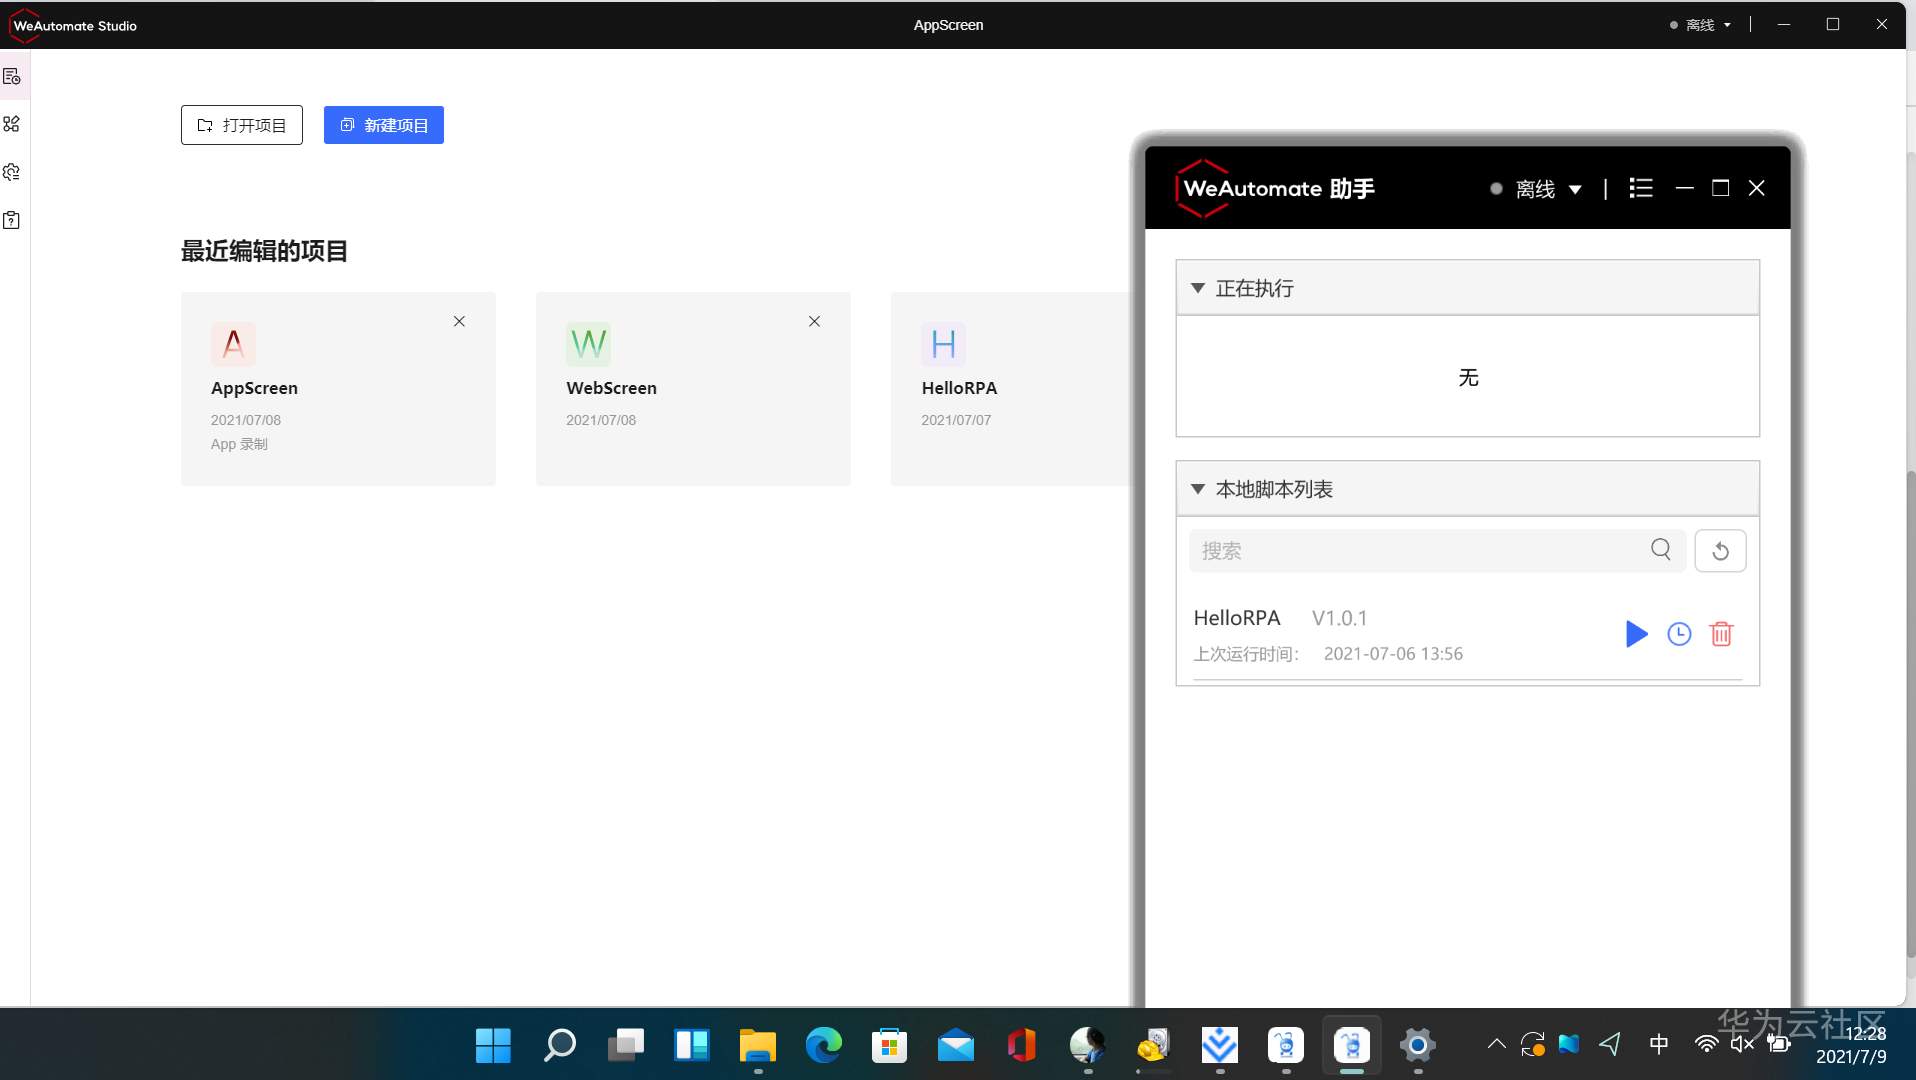Delete the HelloRPA script
Screen dimensions: 1916x1080
click(1721, 634)
